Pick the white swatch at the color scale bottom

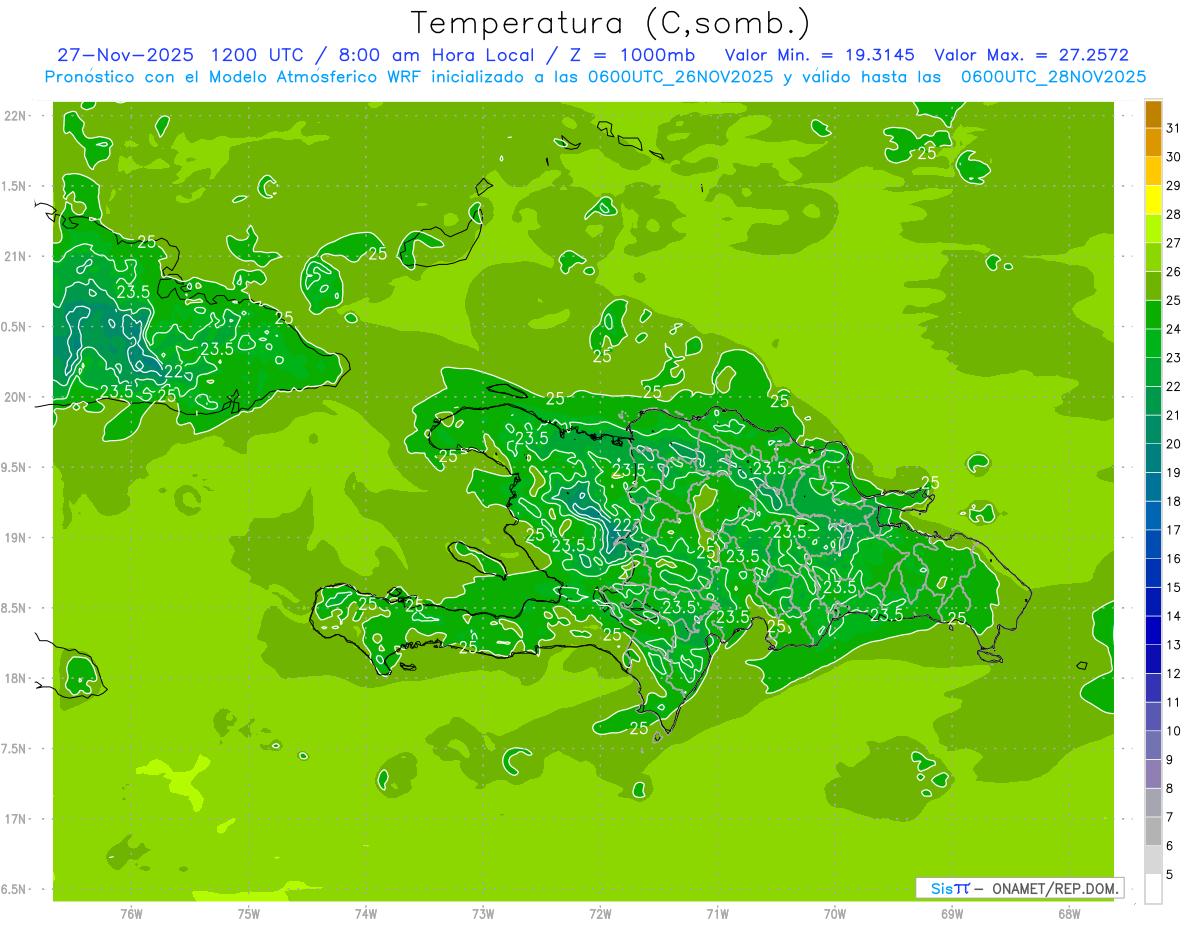click(1153, 888)
